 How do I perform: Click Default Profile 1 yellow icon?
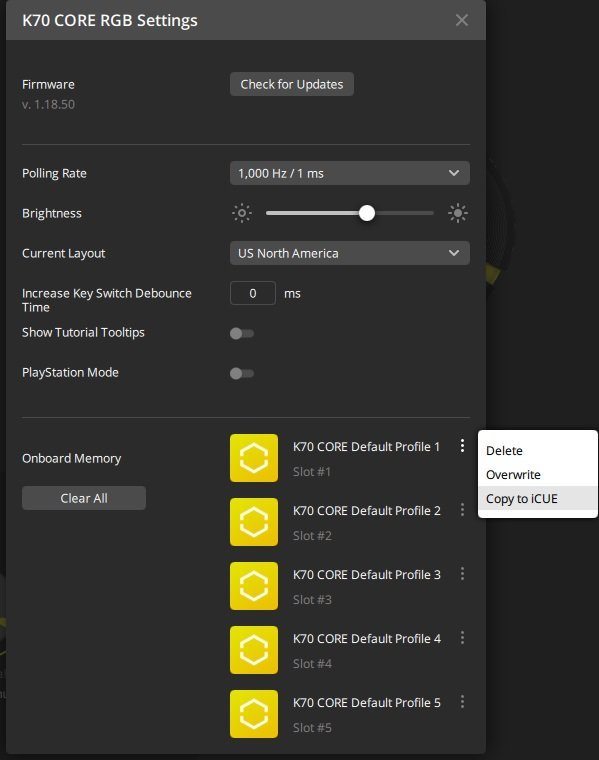[x=254, y=458]
